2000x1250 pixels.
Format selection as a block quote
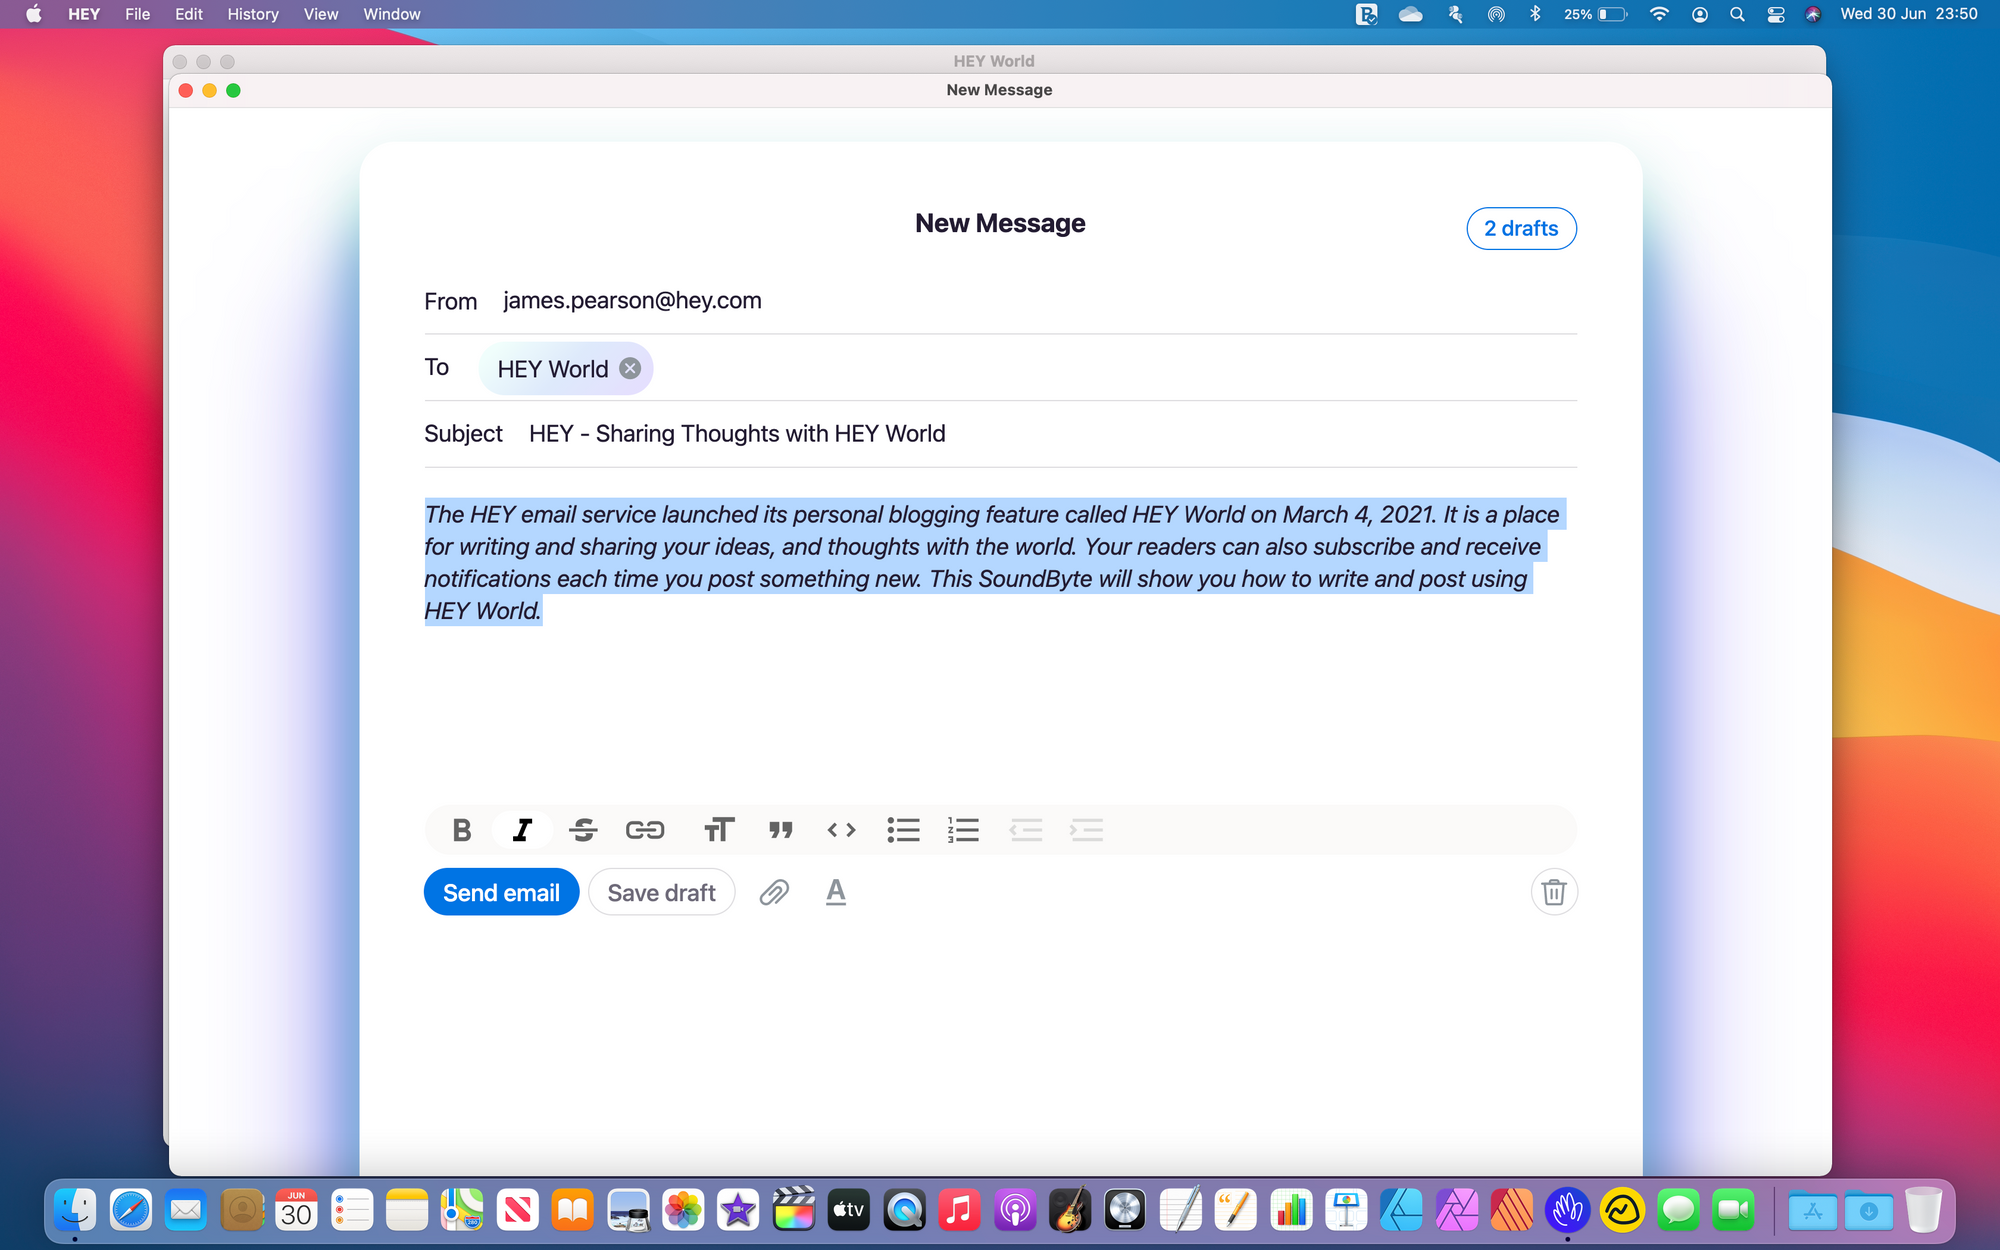[x=781, y=829]
